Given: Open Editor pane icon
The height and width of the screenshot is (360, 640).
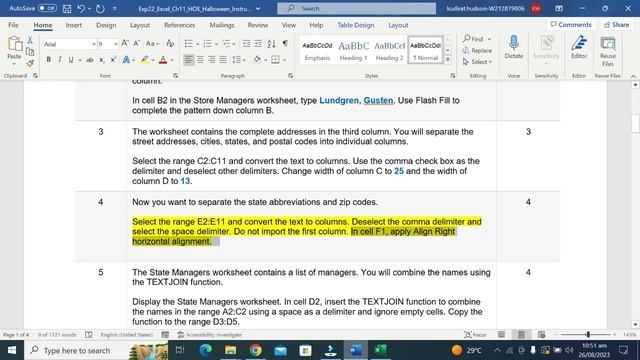Looking at the screenshot, I should pyautogui.click(x=579, y=48).
